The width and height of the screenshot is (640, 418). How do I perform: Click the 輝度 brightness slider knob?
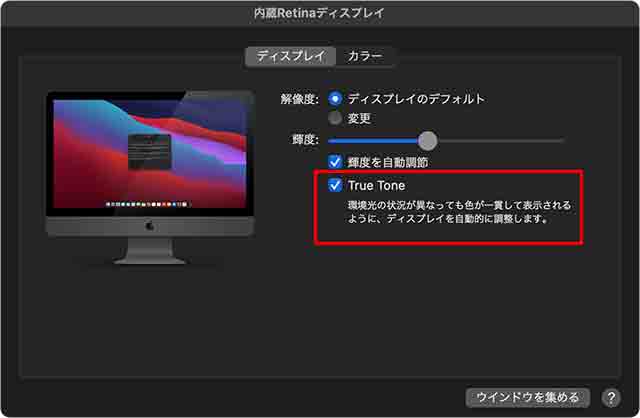(x=427, y=141)
